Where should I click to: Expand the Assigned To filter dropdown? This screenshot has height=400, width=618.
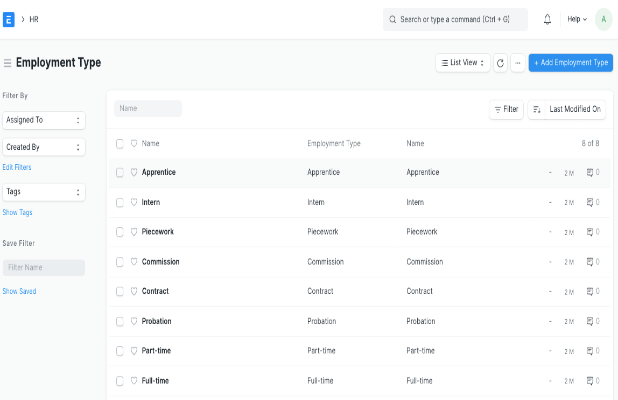tap(43, 120)
